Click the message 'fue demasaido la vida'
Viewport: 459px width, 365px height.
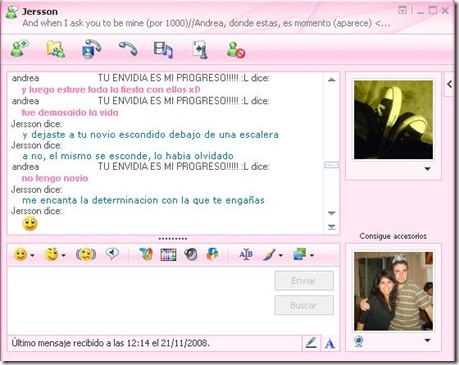click(x=70, y=113)
